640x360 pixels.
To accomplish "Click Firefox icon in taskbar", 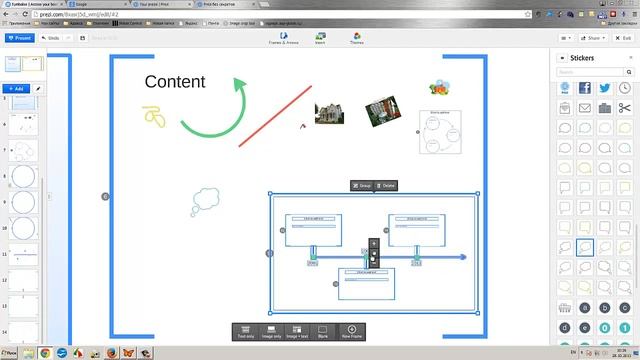I will click(x=111, y=353).
